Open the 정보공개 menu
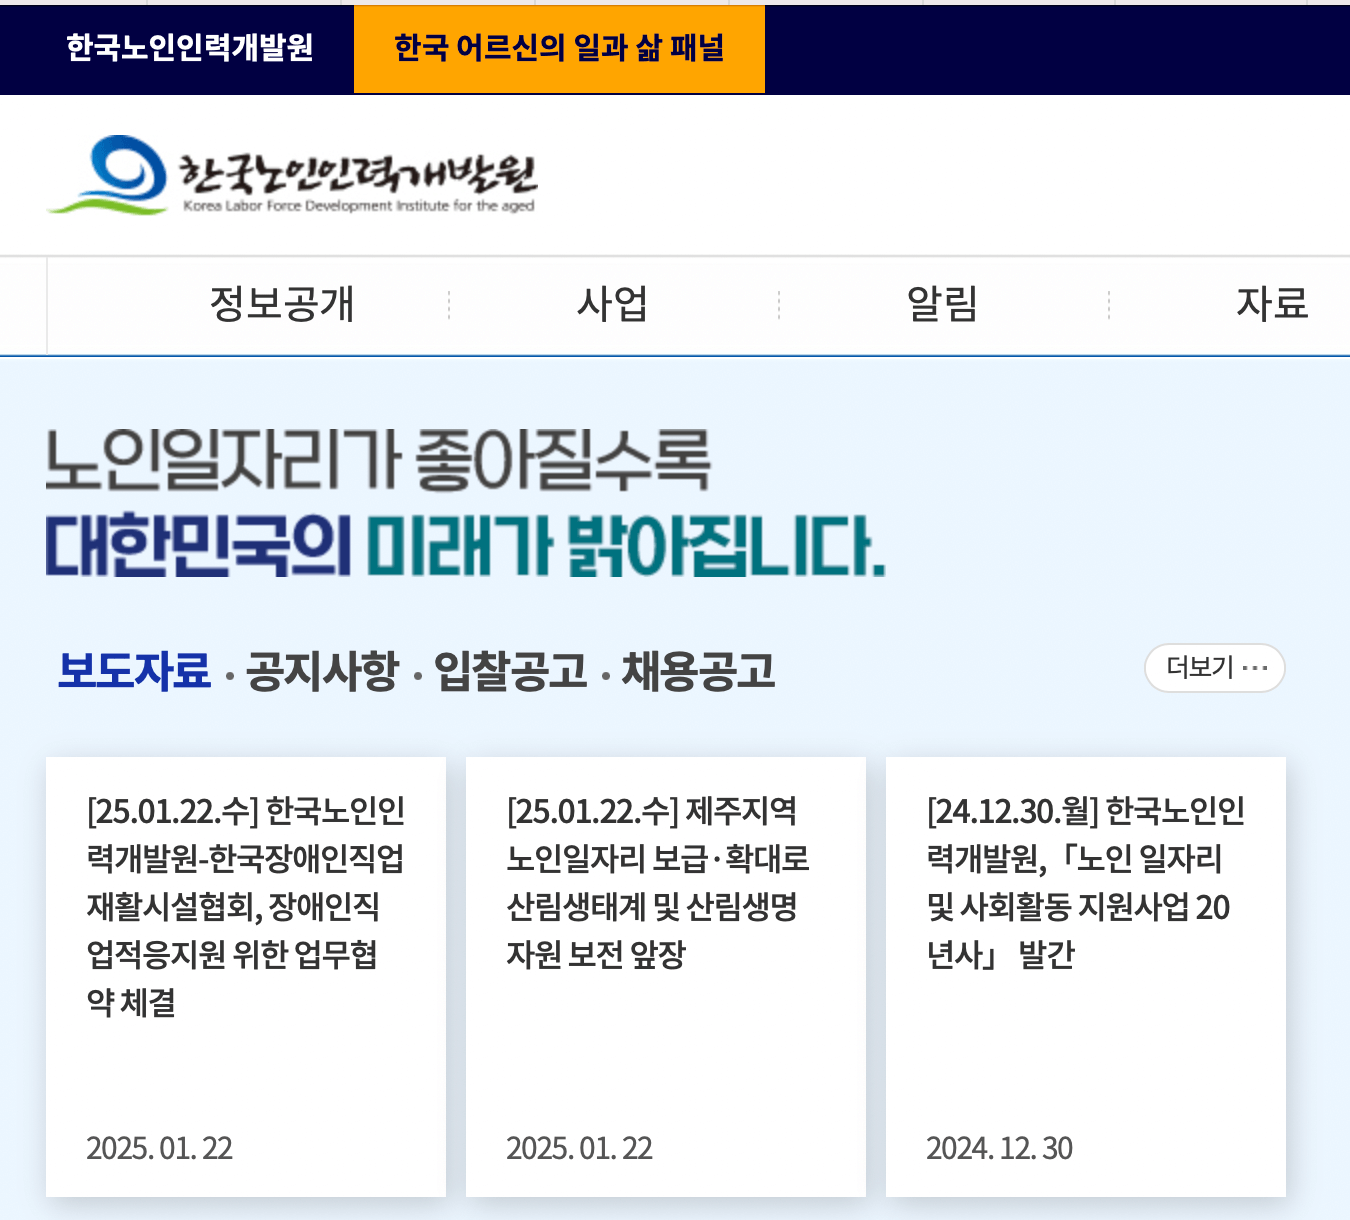The height and width of the screenshot is (1220, 1350). [283, 305]
